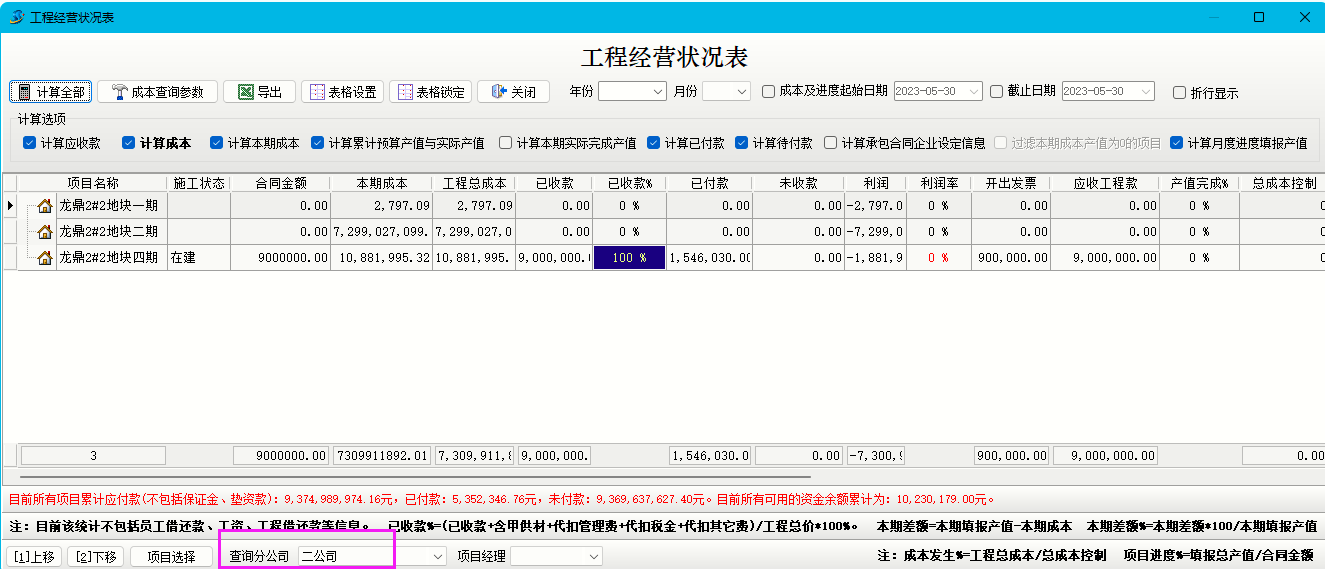
Task: Click the 项目选择 button
Action: (171, 557)
